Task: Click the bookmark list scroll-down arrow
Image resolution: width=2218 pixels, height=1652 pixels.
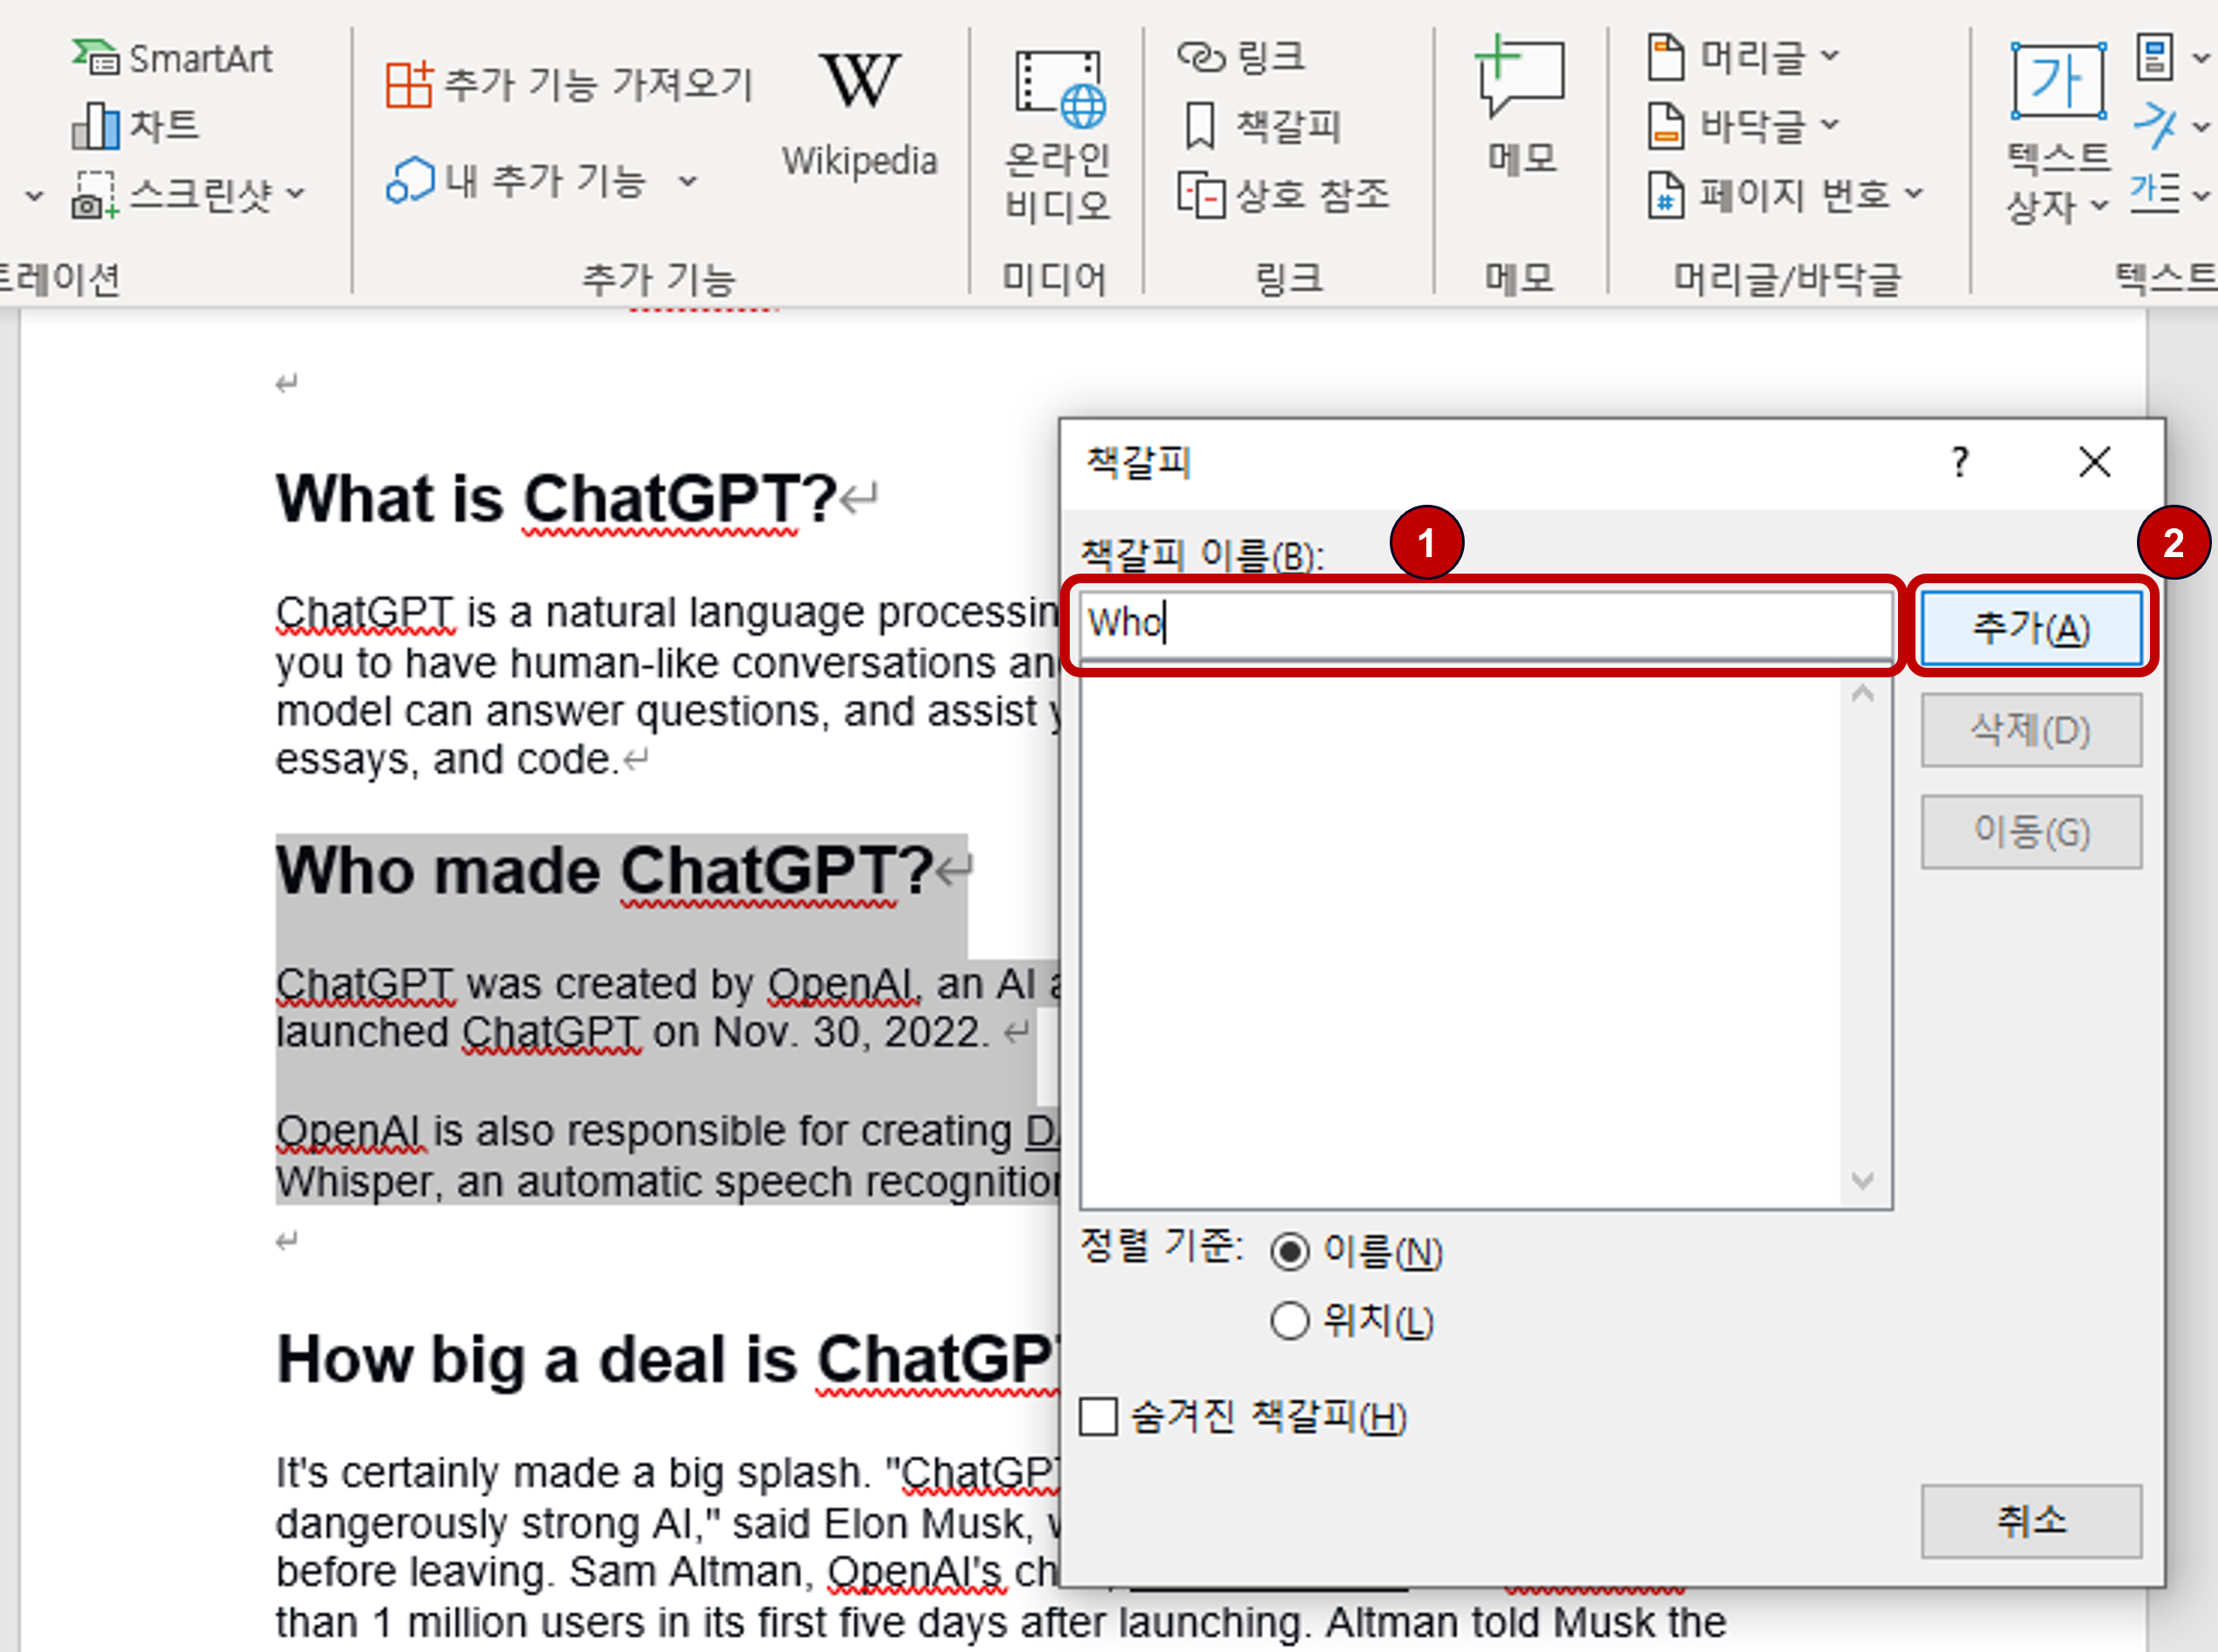Action: pyautogui.click(x=1862, y=1181)
